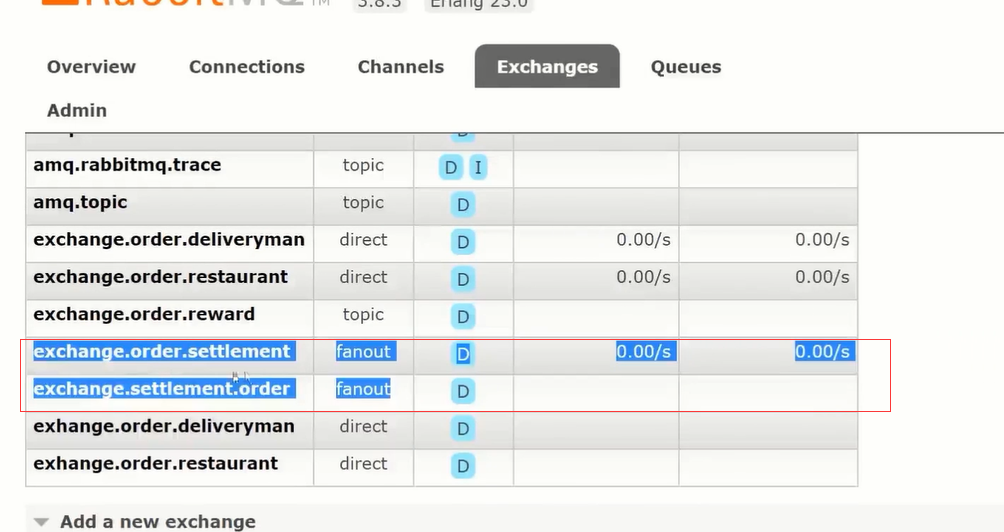This screenshot has width=1004, height=532.
Task: Open the amq.rabbitmq.trace exchange
Action: (x=127, y=165)
